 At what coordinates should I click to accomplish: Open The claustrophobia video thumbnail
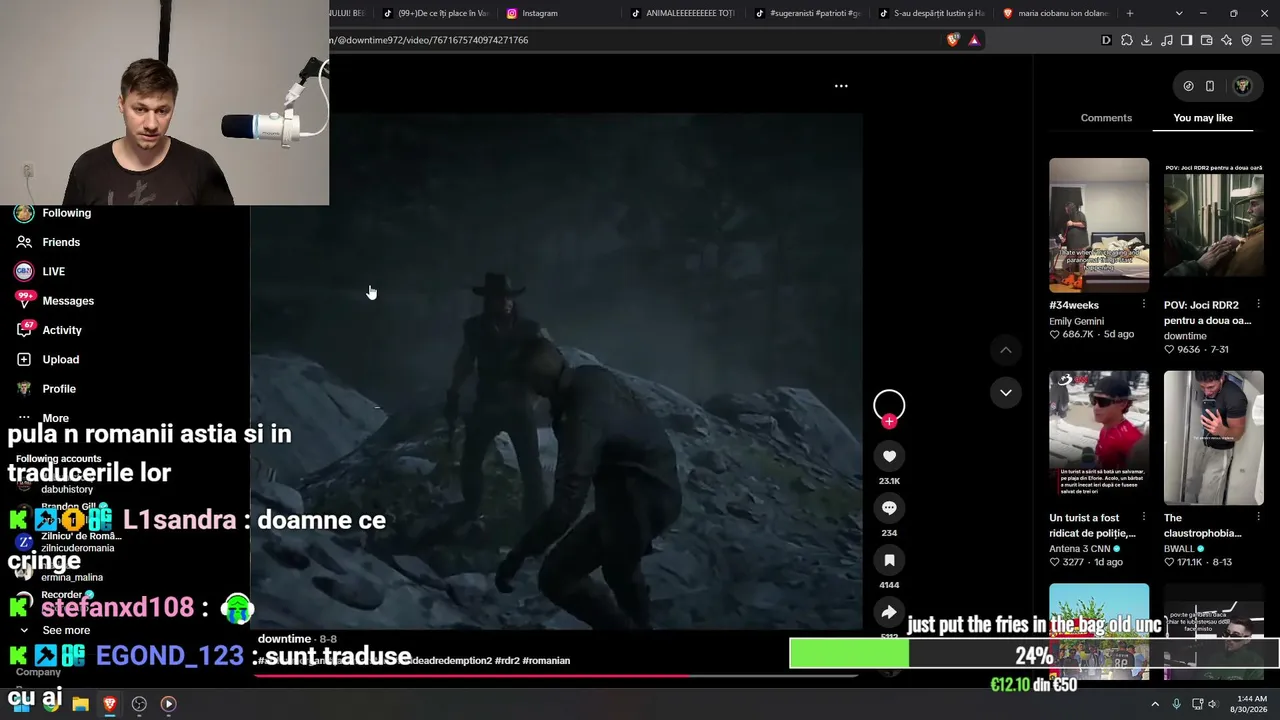pos(1213,438)
